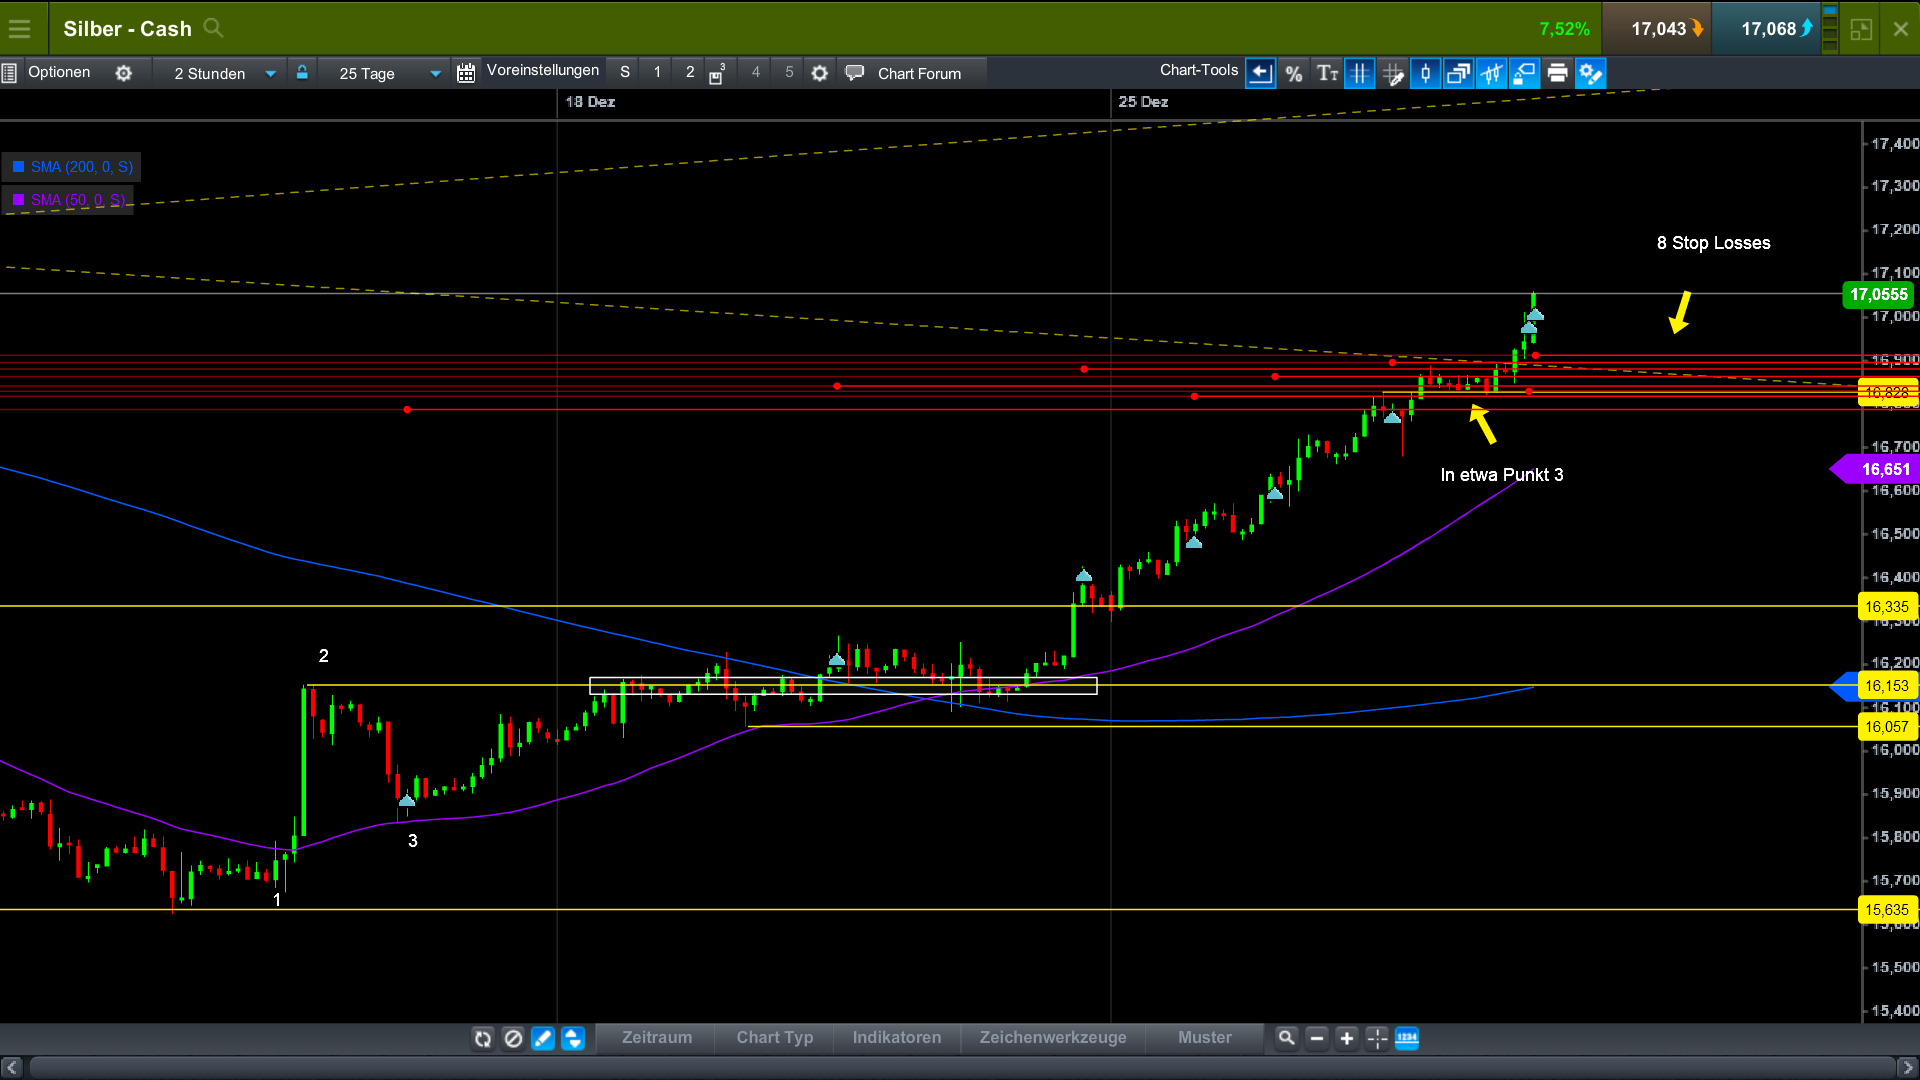Viewport: 1920px width, 1080px height.
Task: Click the zoom-in plus icon
Action: pos(1347,1038)
